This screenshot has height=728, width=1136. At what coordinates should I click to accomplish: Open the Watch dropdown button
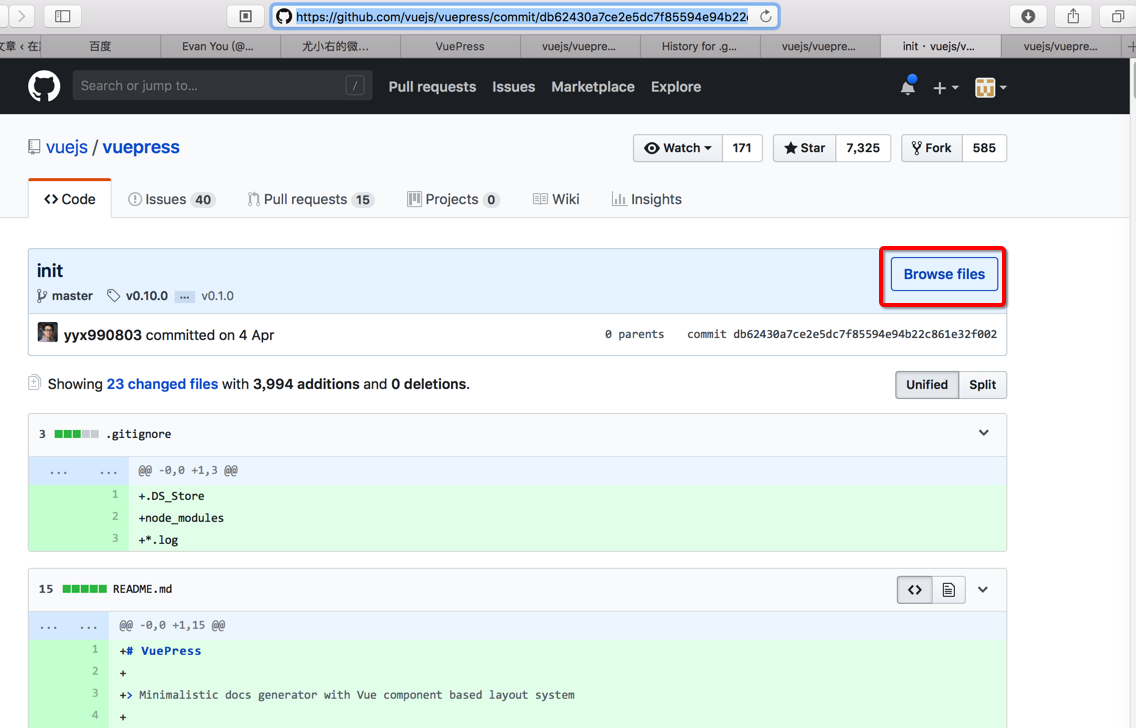click(x=677, y=148)
